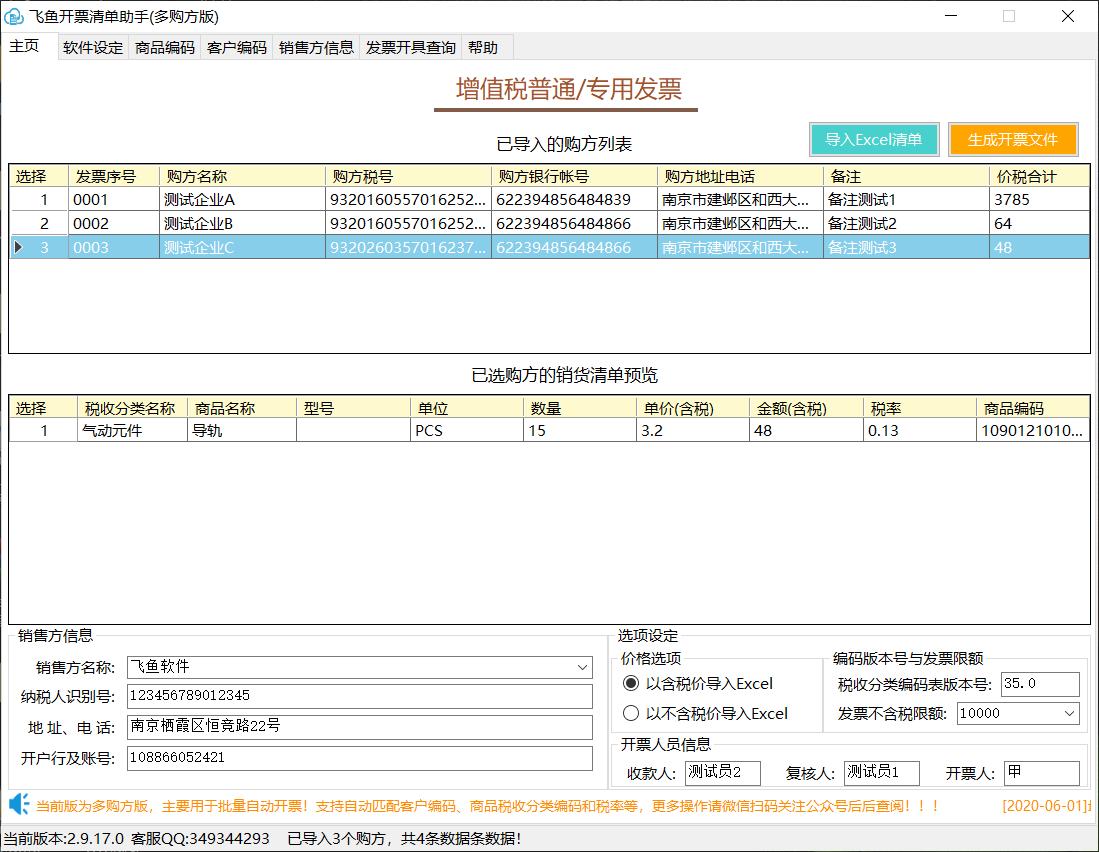
Task: Click the 生成开票文件 button
Action: click(x=1012, y=140)
